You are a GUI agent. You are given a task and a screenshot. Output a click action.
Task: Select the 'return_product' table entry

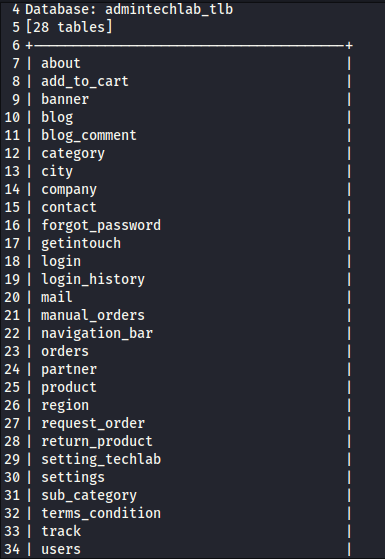coord(97,441)
